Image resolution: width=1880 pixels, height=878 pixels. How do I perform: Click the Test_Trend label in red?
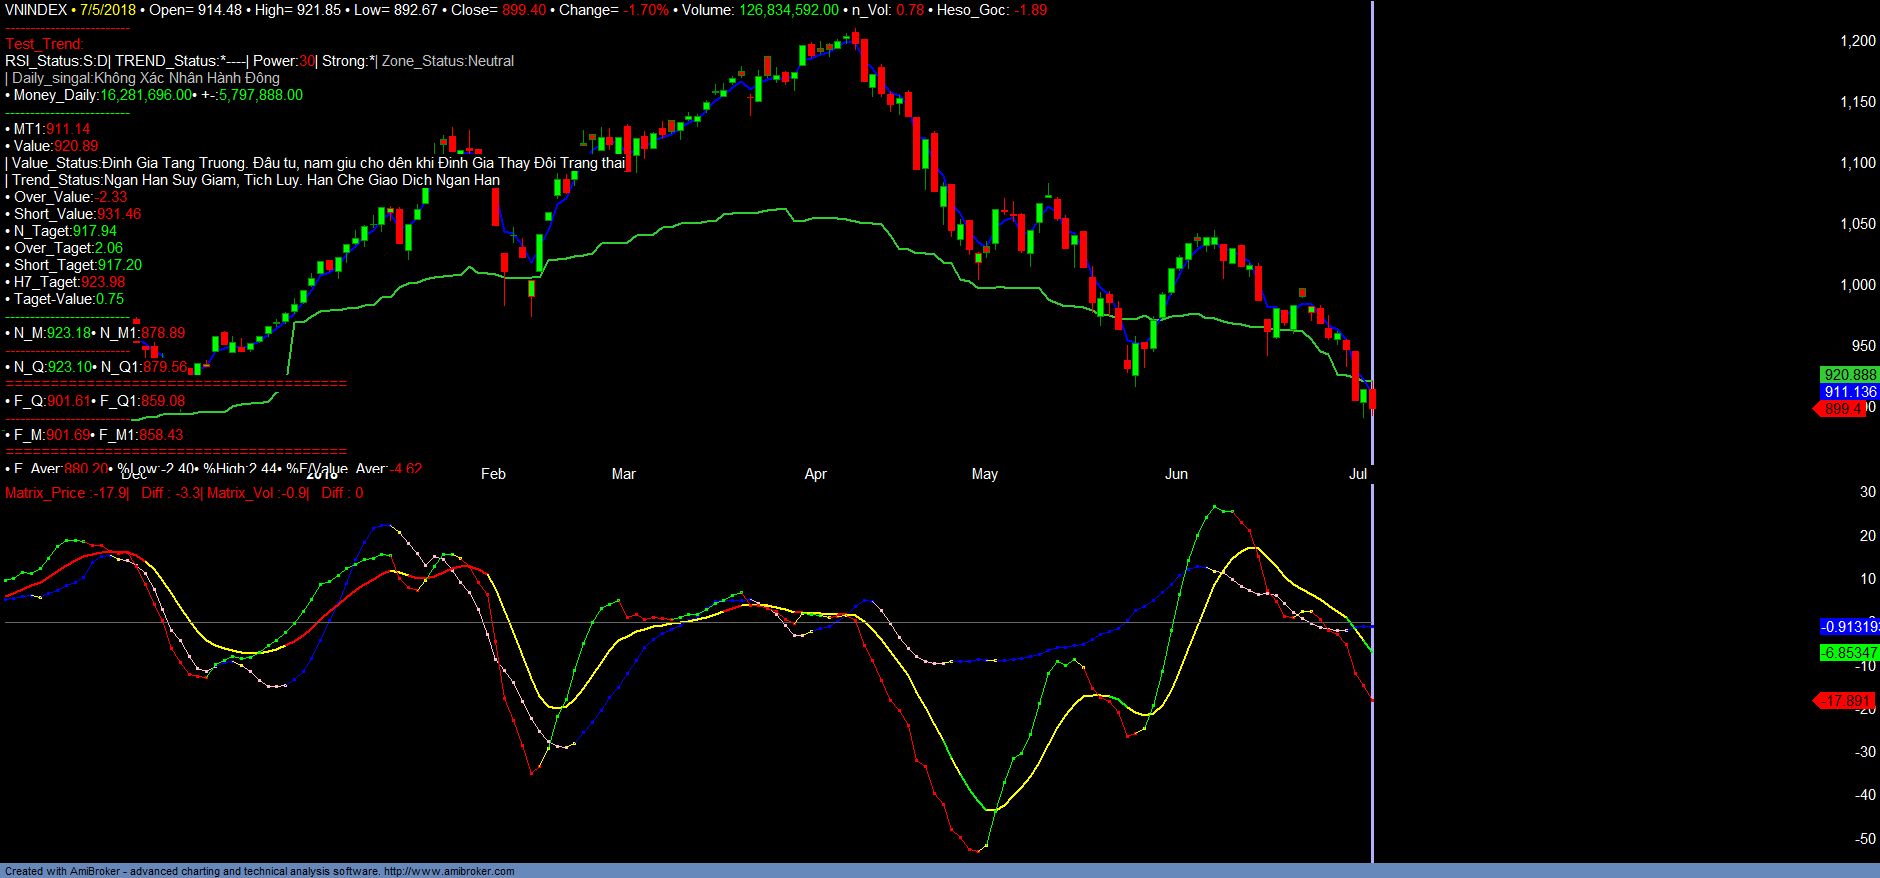point(44,44)
